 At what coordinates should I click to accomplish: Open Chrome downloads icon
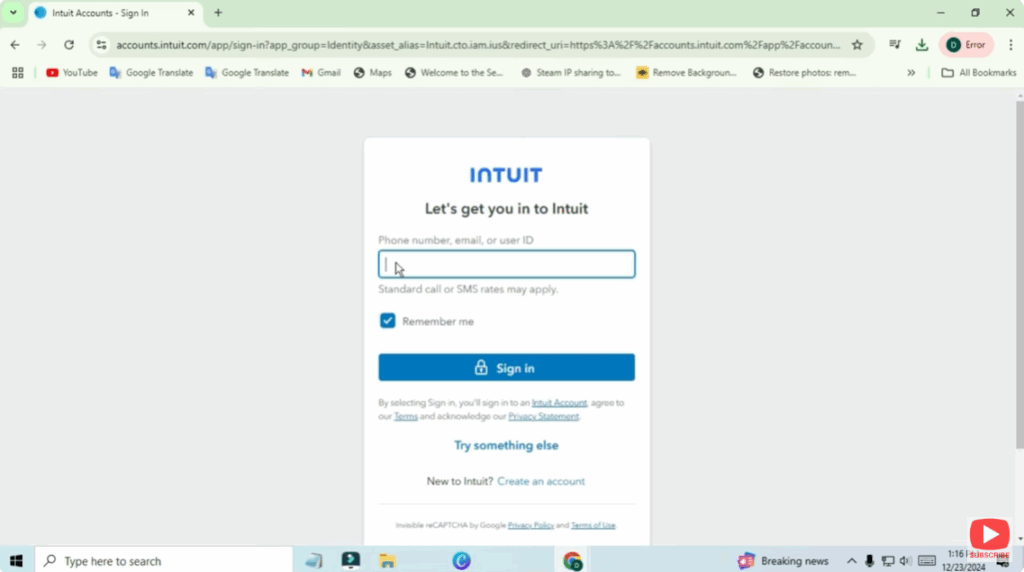[921, 44]
